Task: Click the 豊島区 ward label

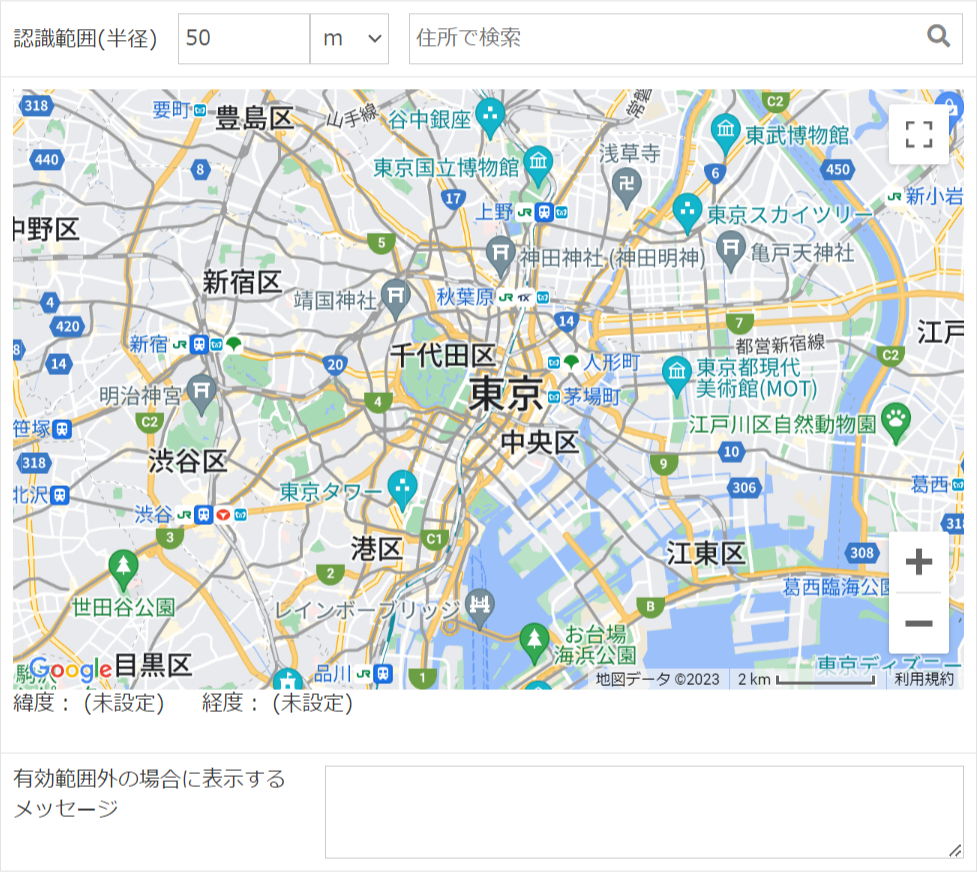Action: pyautogui.click(x=254, y=118)
